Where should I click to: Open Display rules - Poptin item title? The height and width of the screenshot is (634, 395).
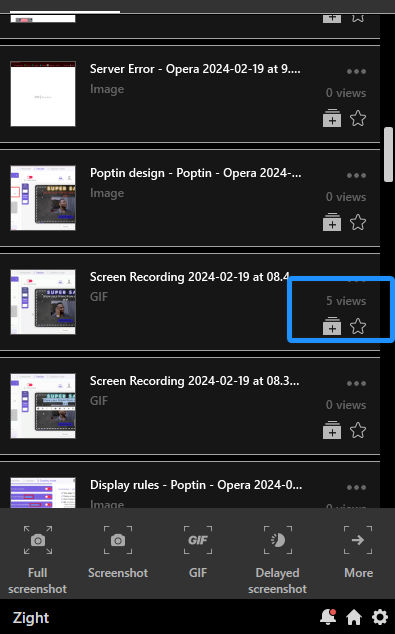(x=196, y=485)
